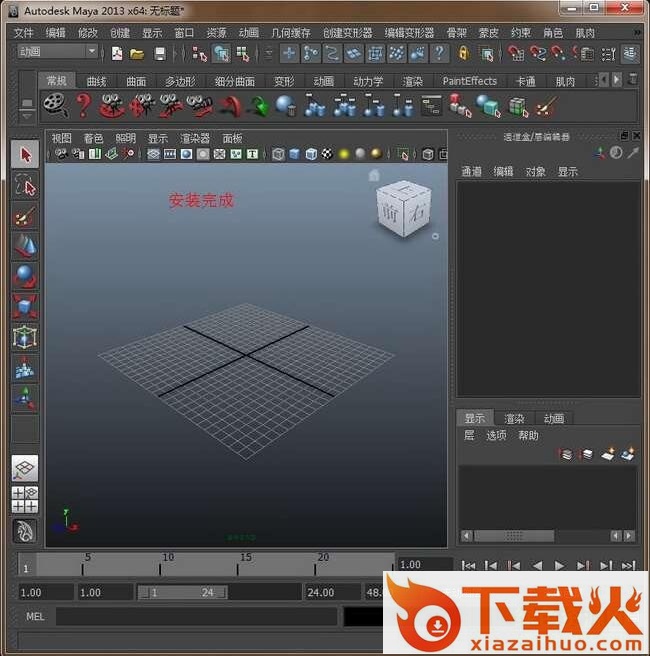Choose the Scale tool cube icon
Viewport: 650px width, 656px height.
coord(25,306)
